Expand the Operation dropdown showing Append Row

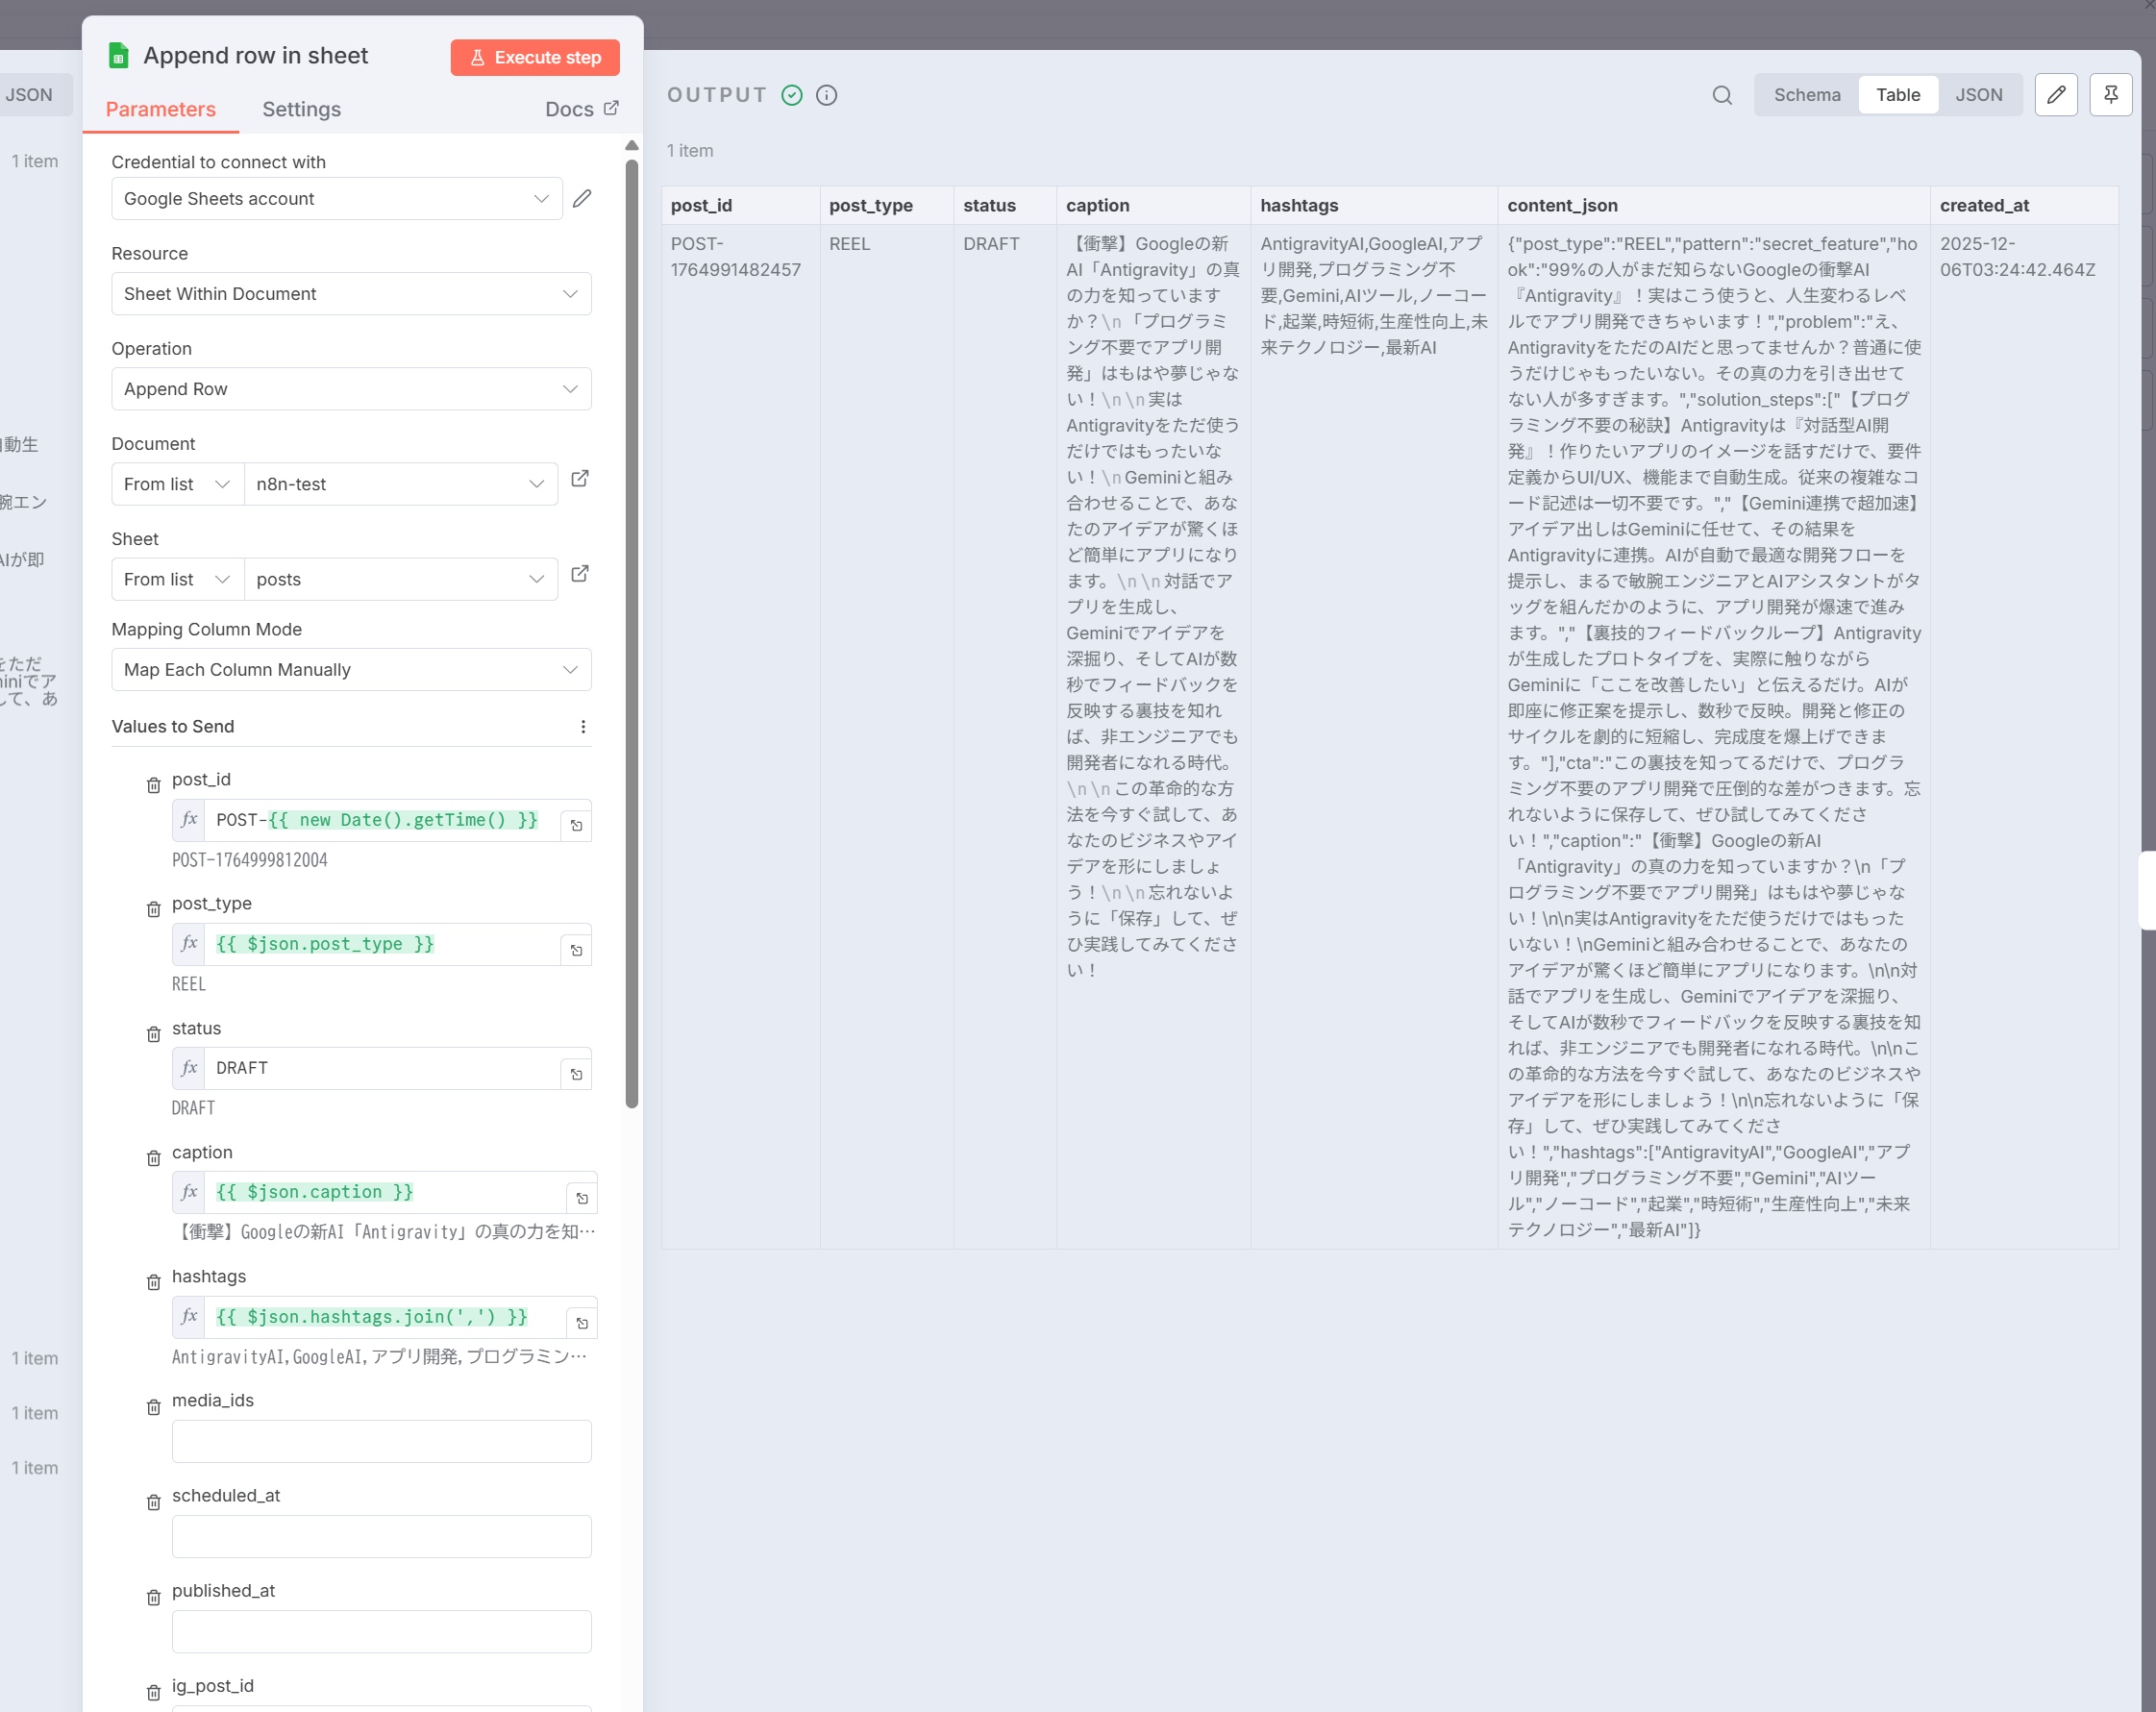pyautogui.click(x=351, y=389)
